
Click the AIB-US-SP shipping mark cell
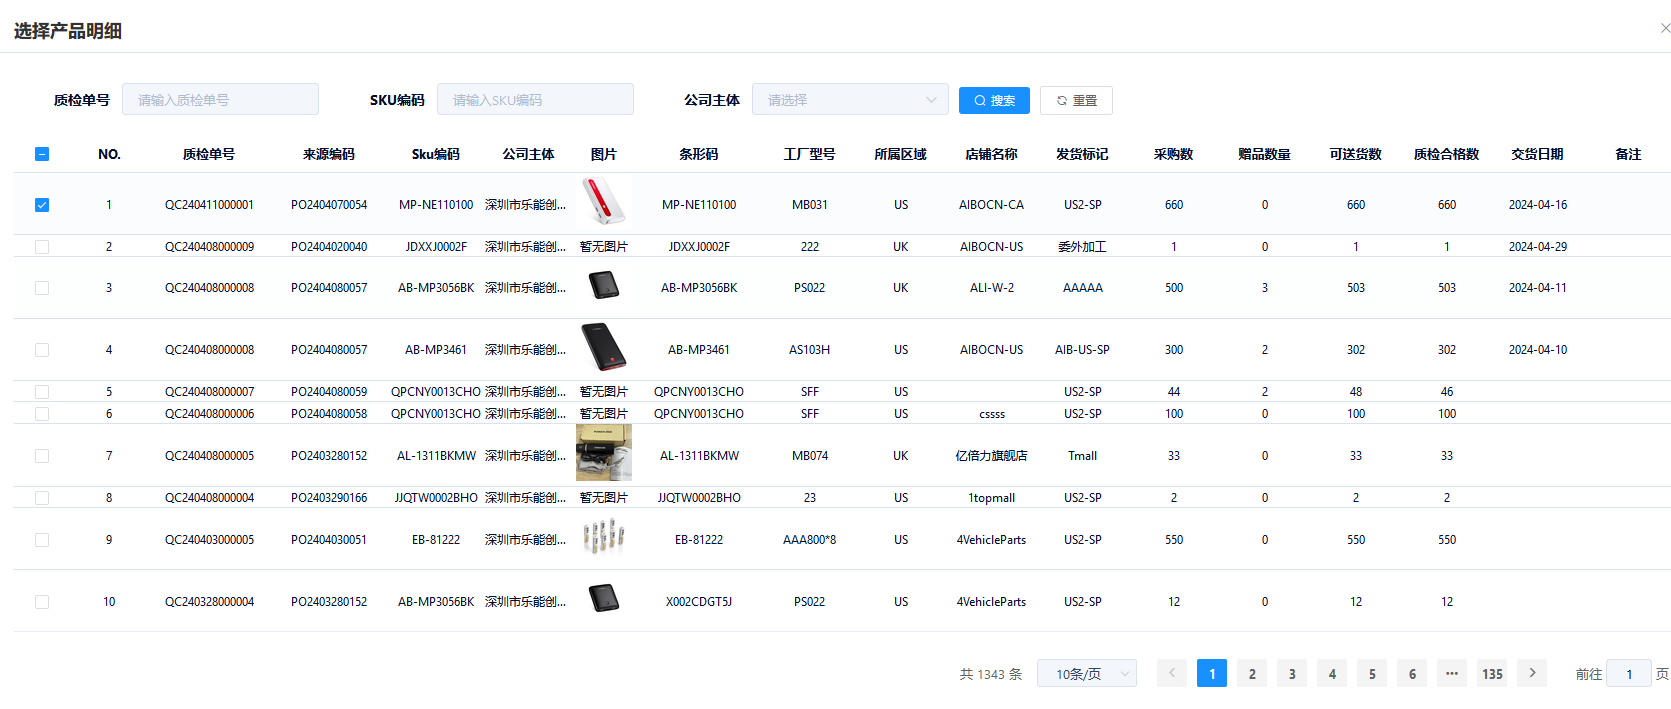pyautogui.click(x=1083, y=350)
